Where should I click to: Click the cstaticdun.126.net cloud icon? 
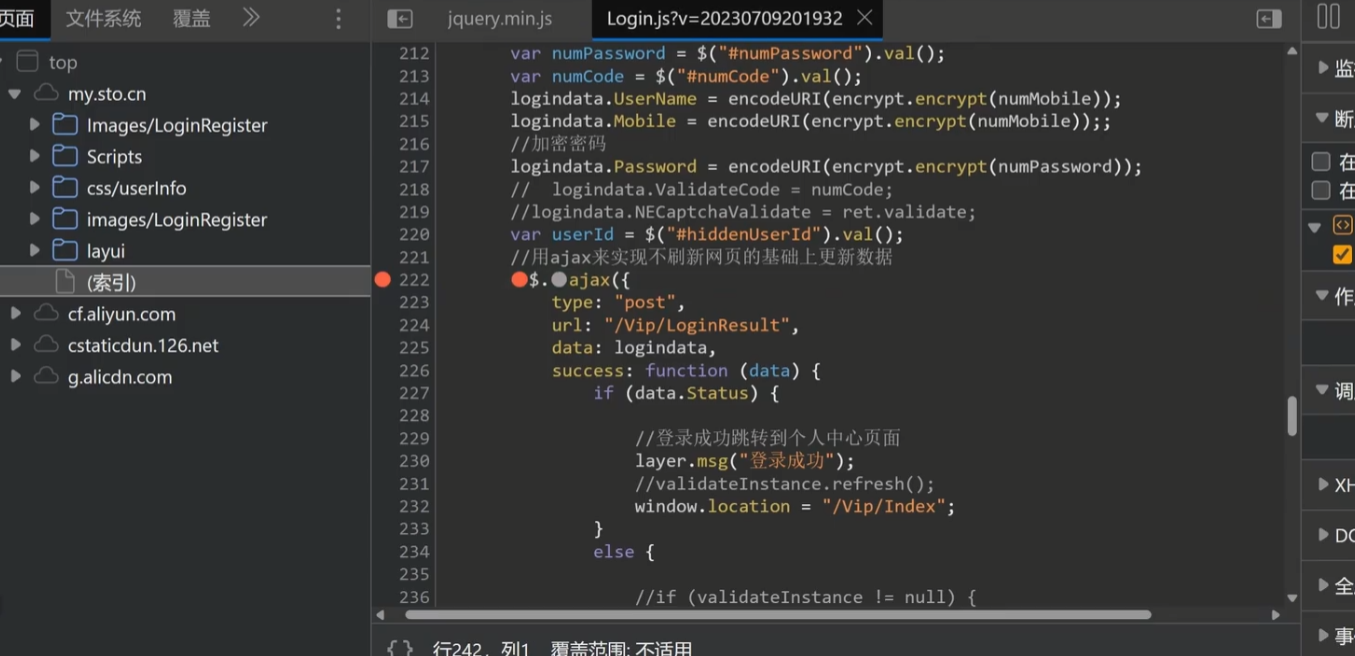tap(46, 345)
